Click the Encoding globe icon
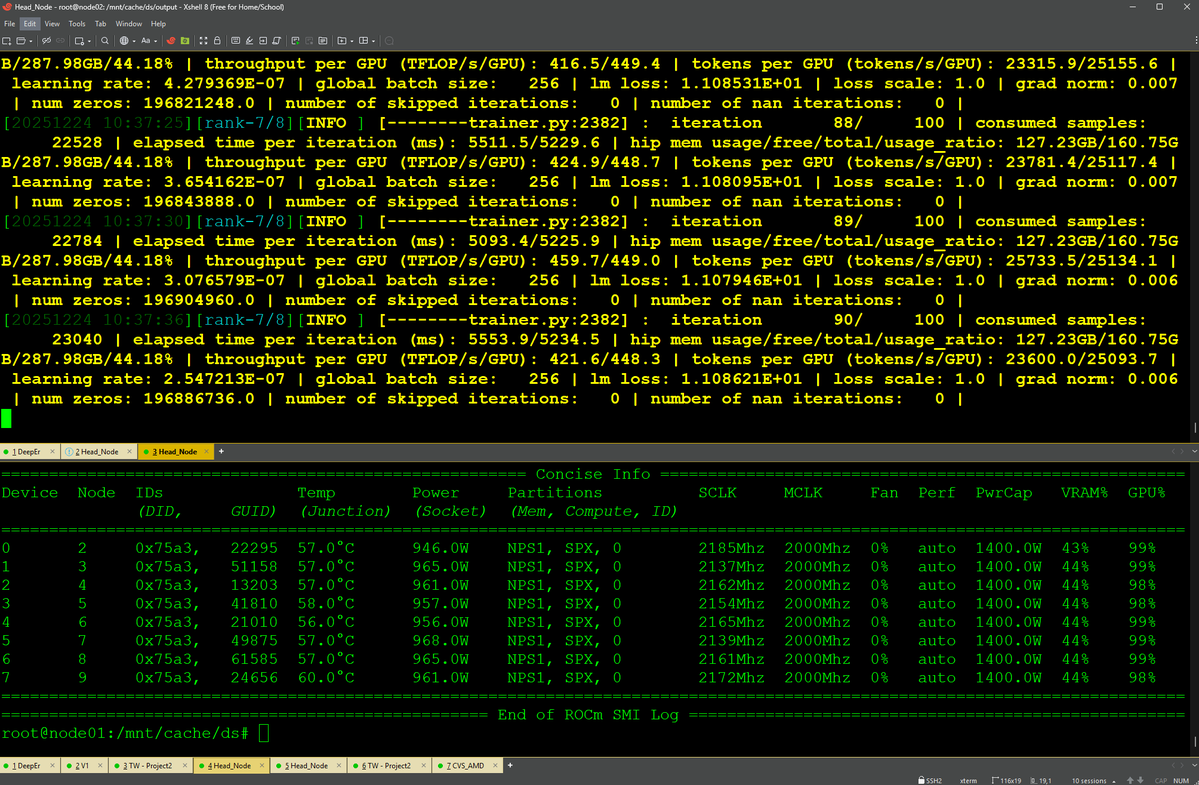The image size is (1199, 785). point(125,41)
